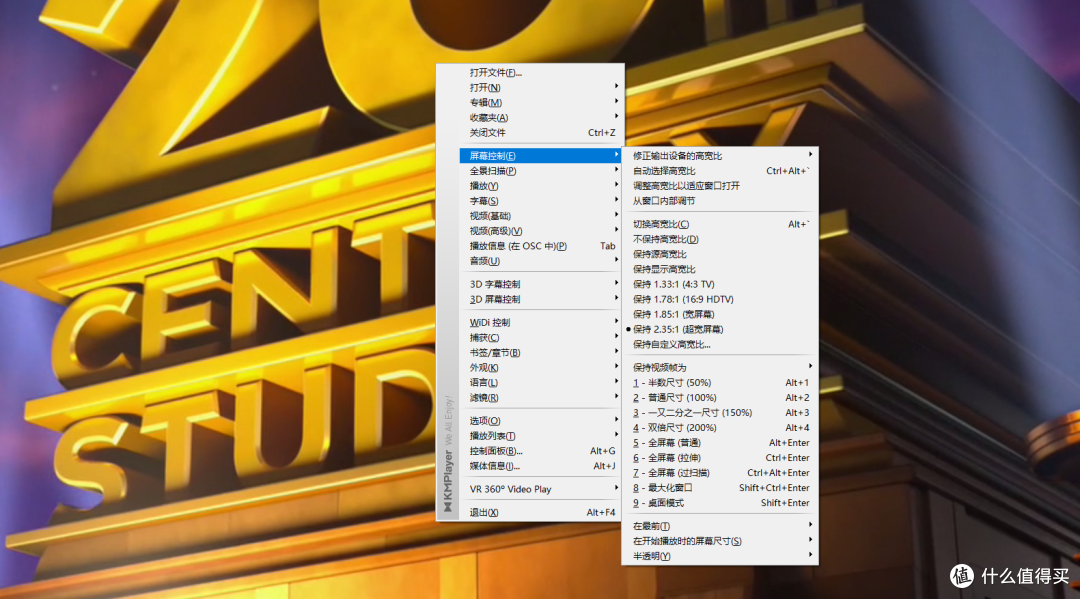Open 播放列表(T) submenu
The width and height of the screenshot is (1080, 599).
(541, 436)
